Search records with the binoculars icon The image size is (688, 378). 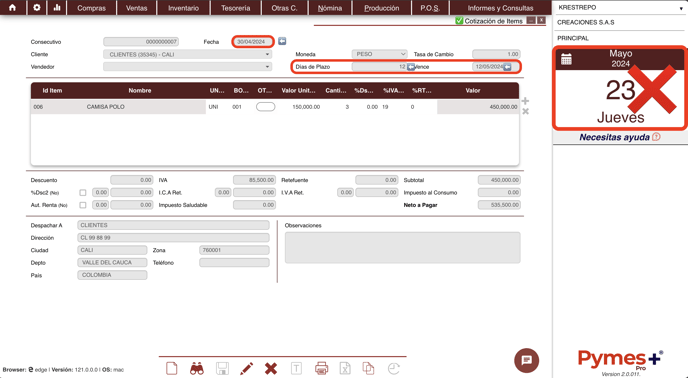197,368
